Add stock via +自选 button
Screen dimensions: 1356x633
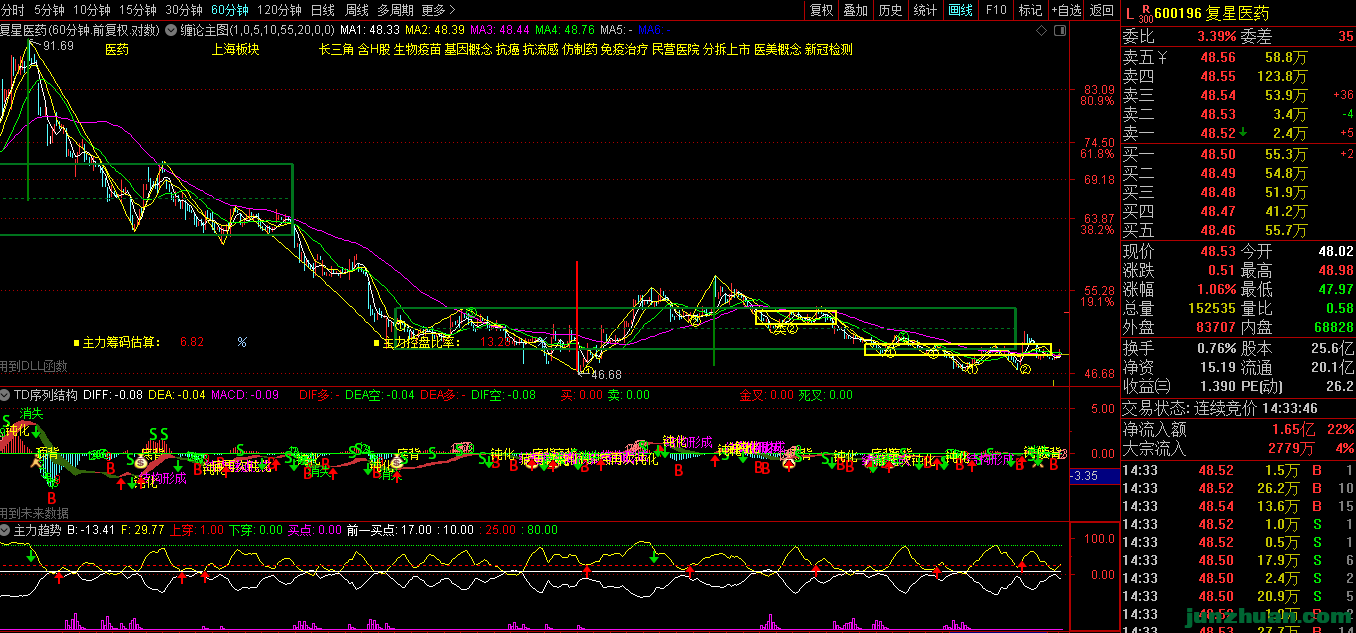click(1066, 10)
